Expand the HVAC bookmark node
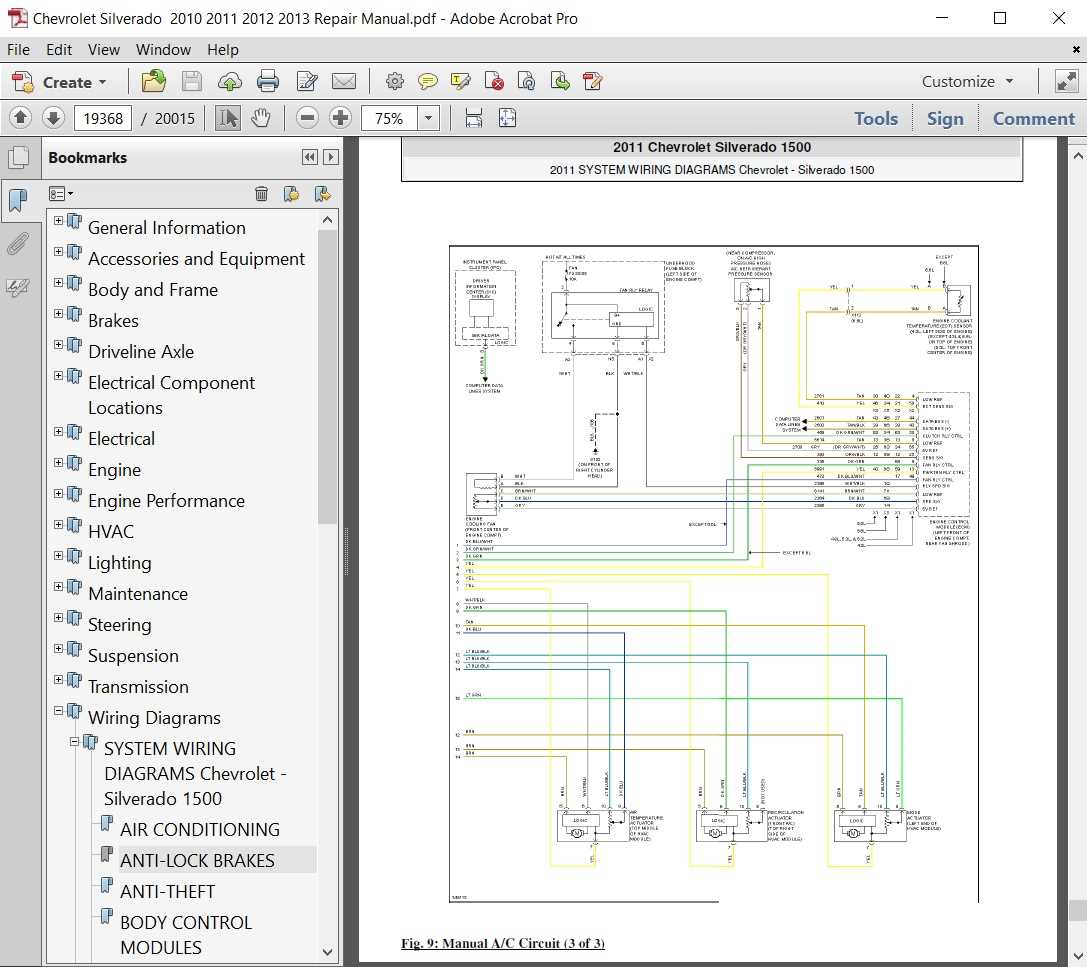1087x967 pixels. pyautogui.click(x=58, y=525)
